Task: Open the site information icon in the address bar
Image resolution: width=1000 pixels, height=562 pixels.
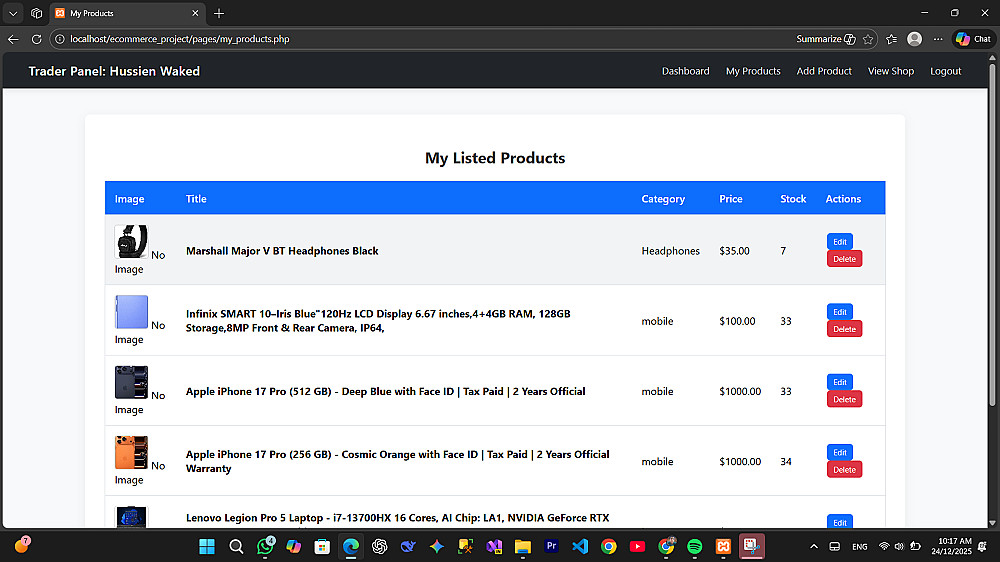Action: click(x=60, y=39)
